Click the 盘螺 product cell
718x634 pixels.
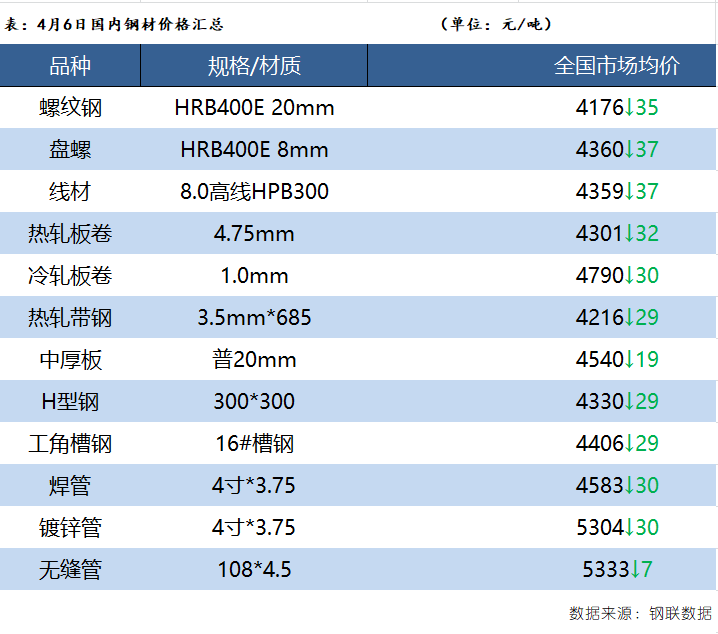pyautogui.click(x=70, y=150)
